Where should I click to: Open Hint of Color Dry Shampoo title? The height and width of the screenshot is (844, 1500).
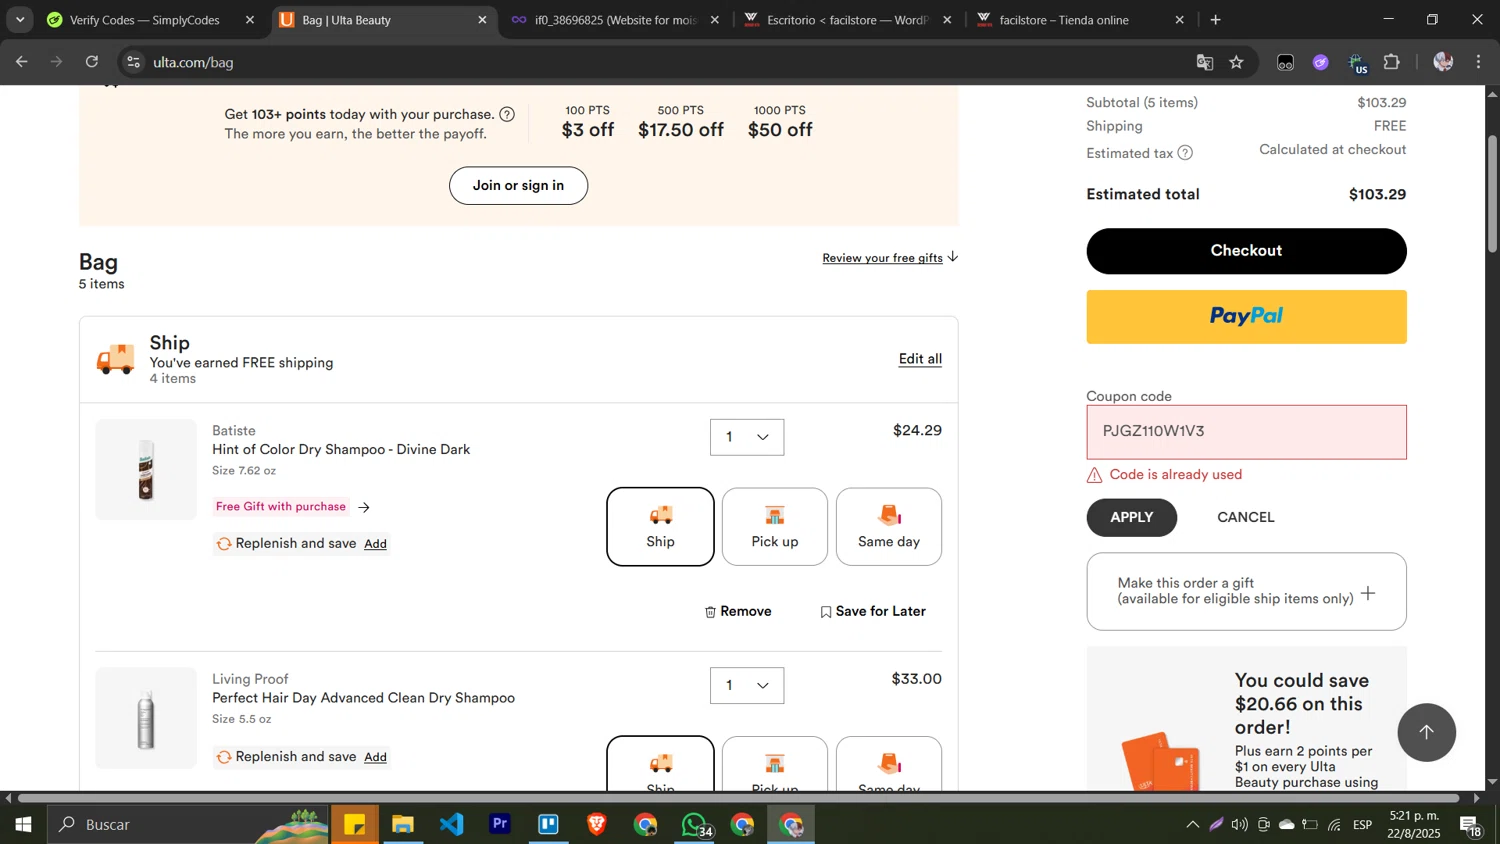pyautogui.click(x=341, y=450)
